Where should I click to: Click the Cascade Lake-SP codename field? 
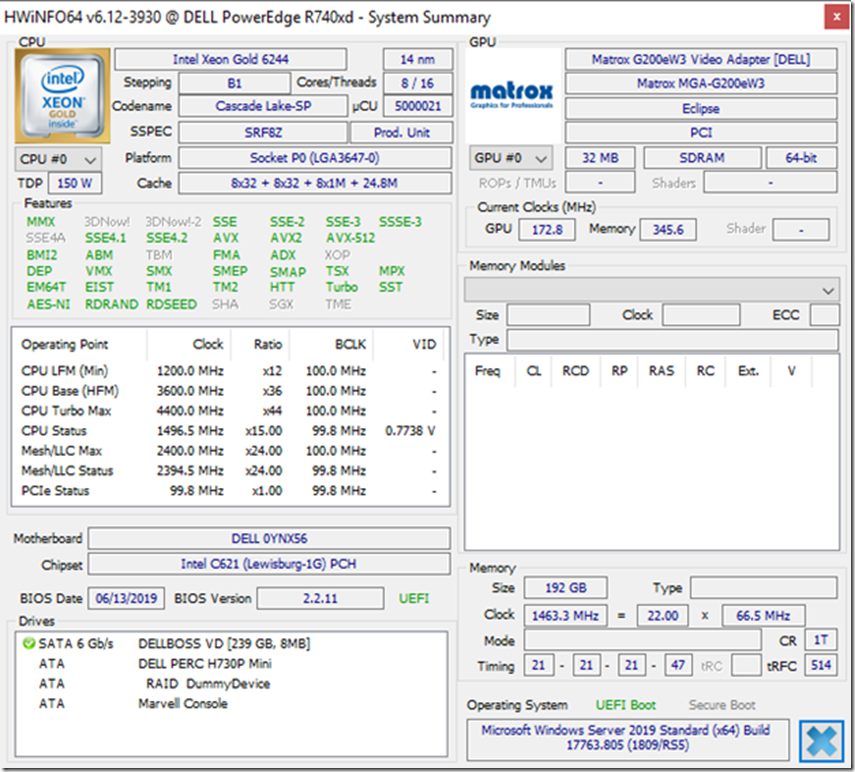point(263,106)
